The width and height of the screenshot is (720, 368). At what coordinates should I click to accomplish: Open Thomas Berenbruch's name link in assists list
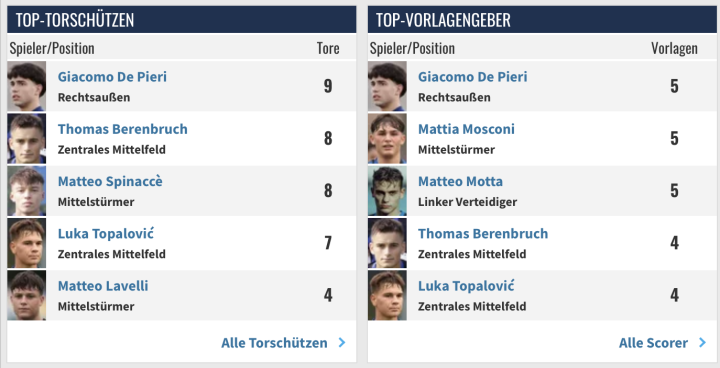tap(483, 233)
